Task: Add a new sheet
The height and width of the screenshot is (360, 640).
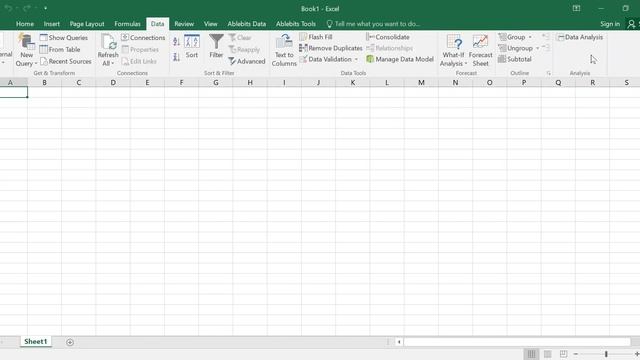Action: (x=70, y=342)
